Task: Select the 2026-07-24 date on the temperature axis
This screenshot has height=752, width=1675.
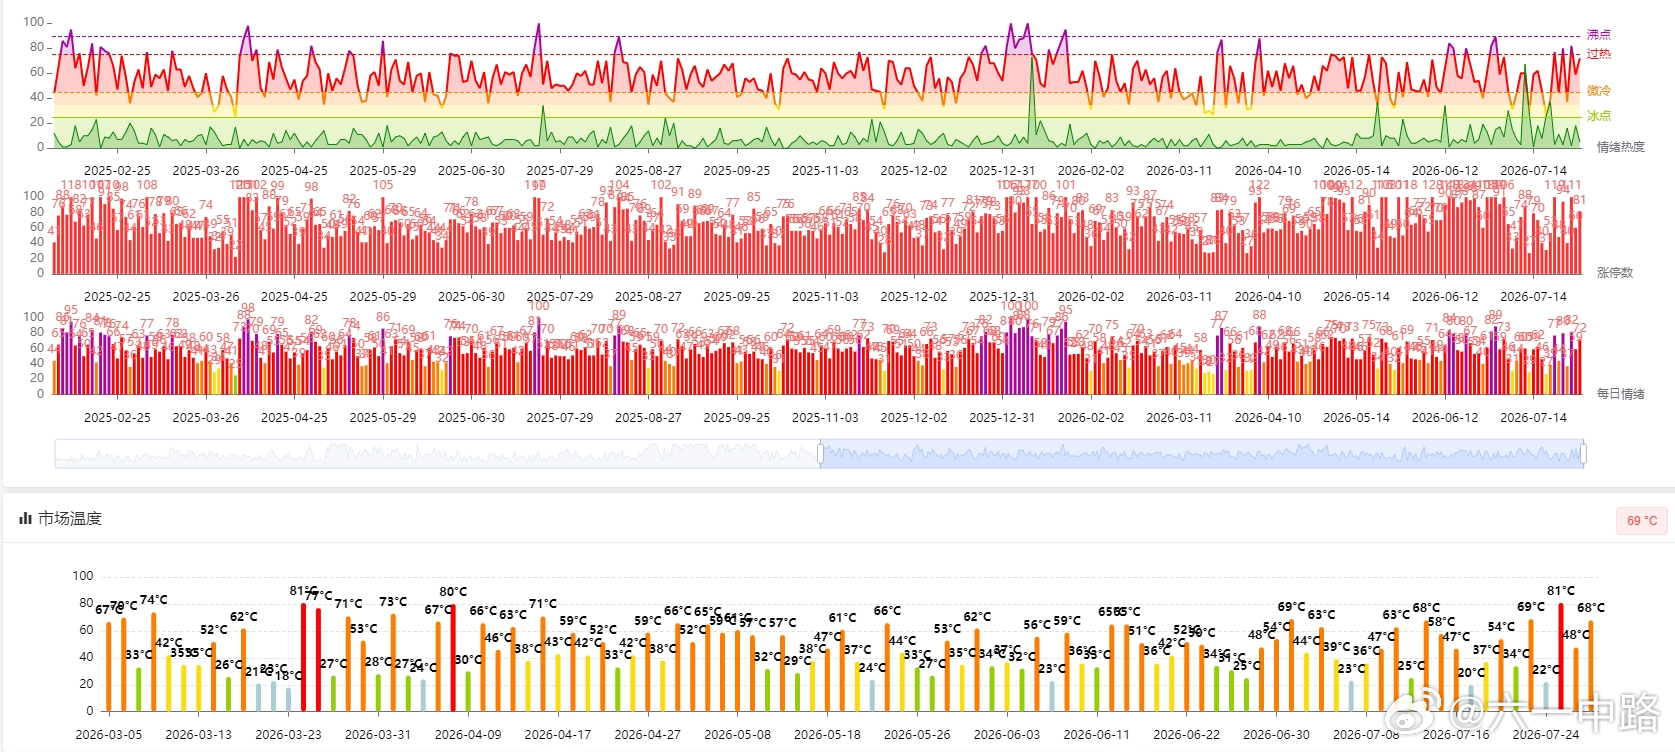Action: [x=1546, y=734]
